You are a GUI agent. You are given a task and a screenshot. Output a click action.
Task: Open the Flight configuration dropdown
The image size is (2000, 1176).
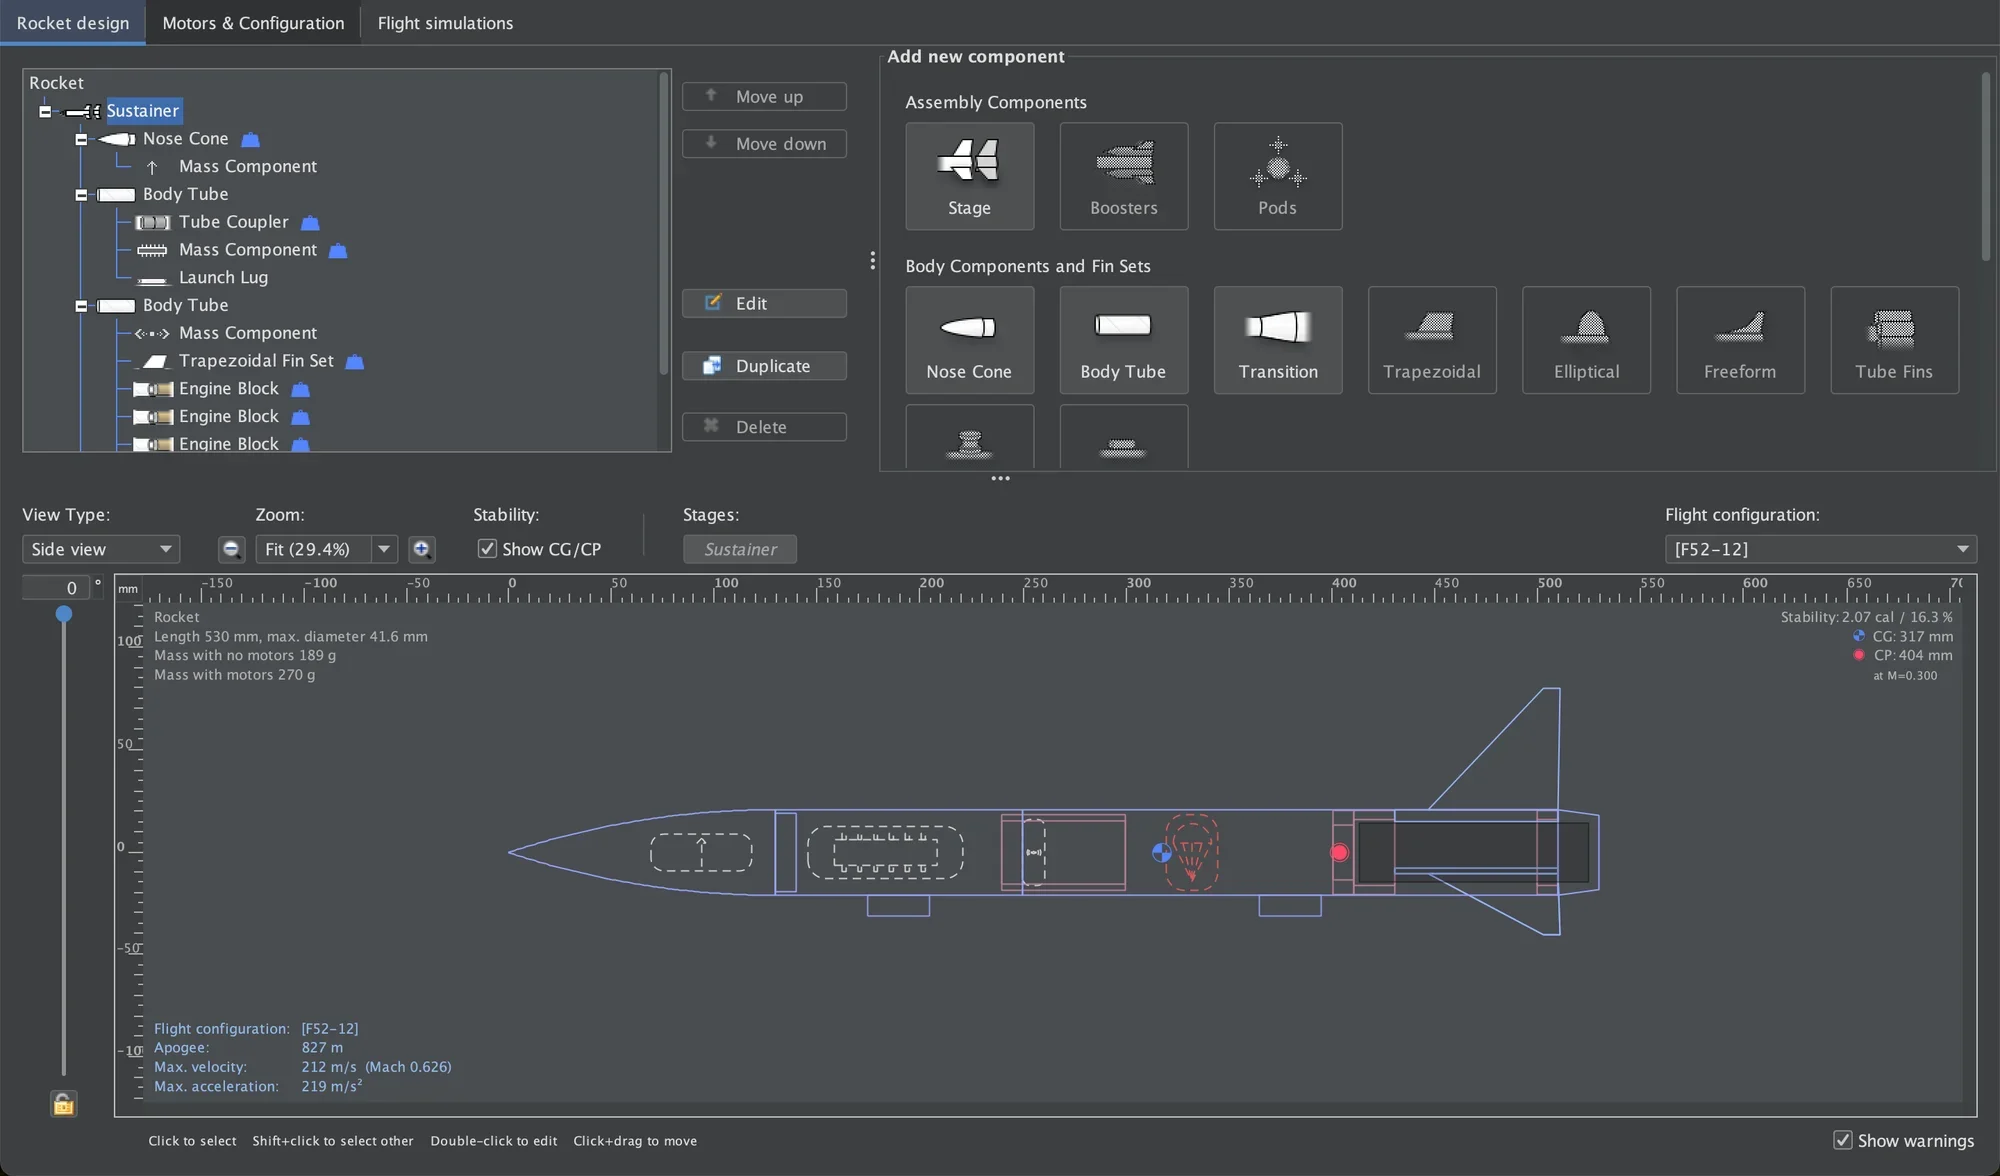click(x=1819, y=549)
